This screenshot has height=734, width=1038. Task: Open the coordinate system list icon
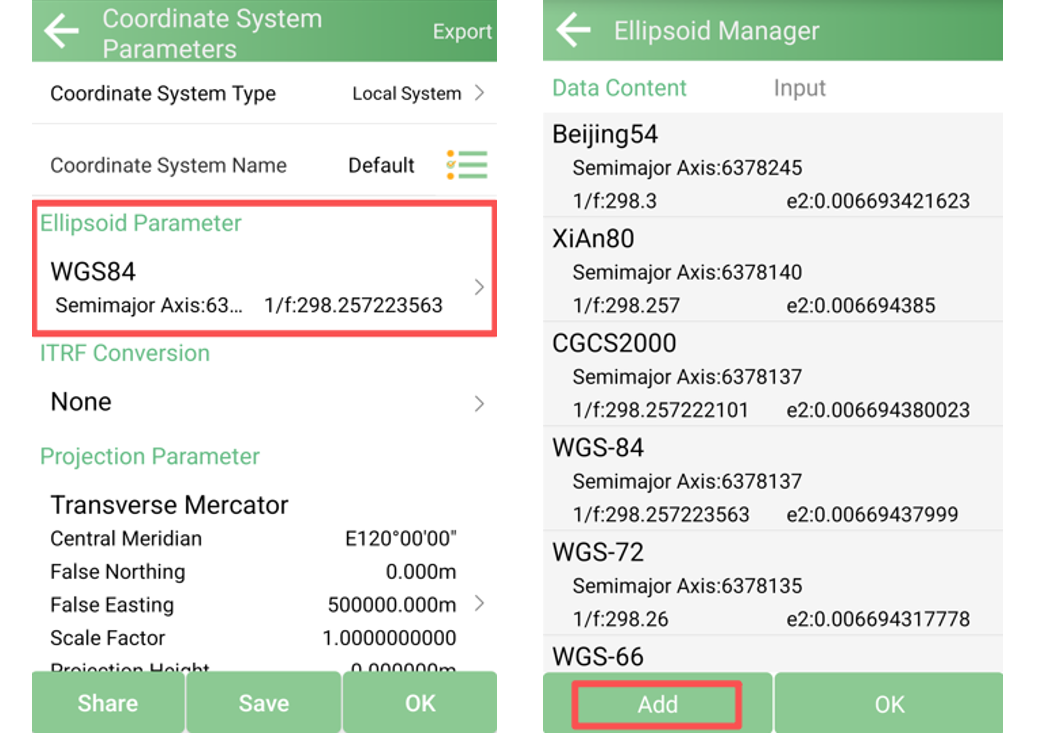[467, 165]
